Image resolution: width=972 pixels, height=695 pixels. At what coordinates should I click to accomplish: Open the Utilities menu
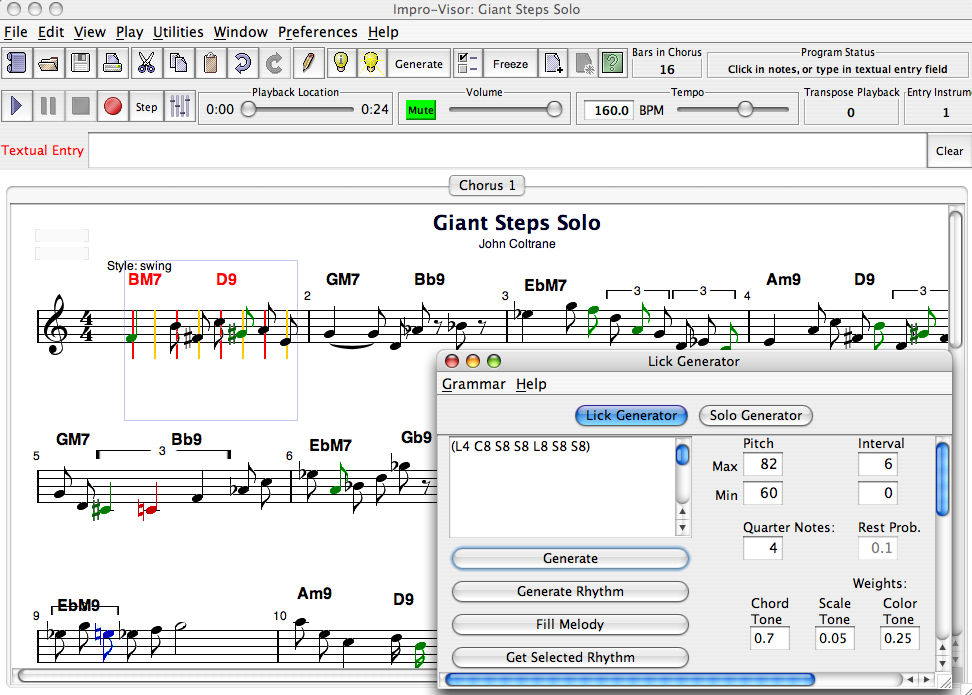pyautogui.click(x=178, y=32)
